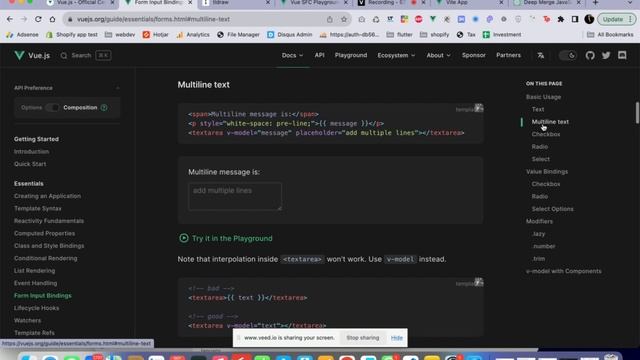Click the Vue.js logo icon
The image size is (640, 360).
click(19, 55)
